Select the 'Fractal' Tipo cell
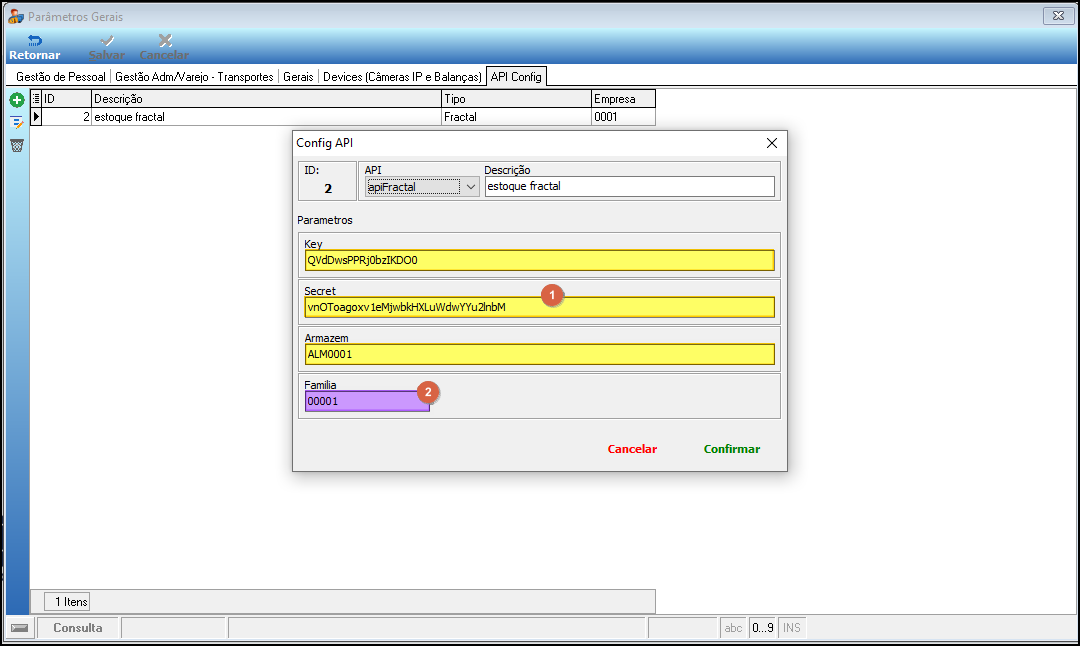 [x=517, y=117]
